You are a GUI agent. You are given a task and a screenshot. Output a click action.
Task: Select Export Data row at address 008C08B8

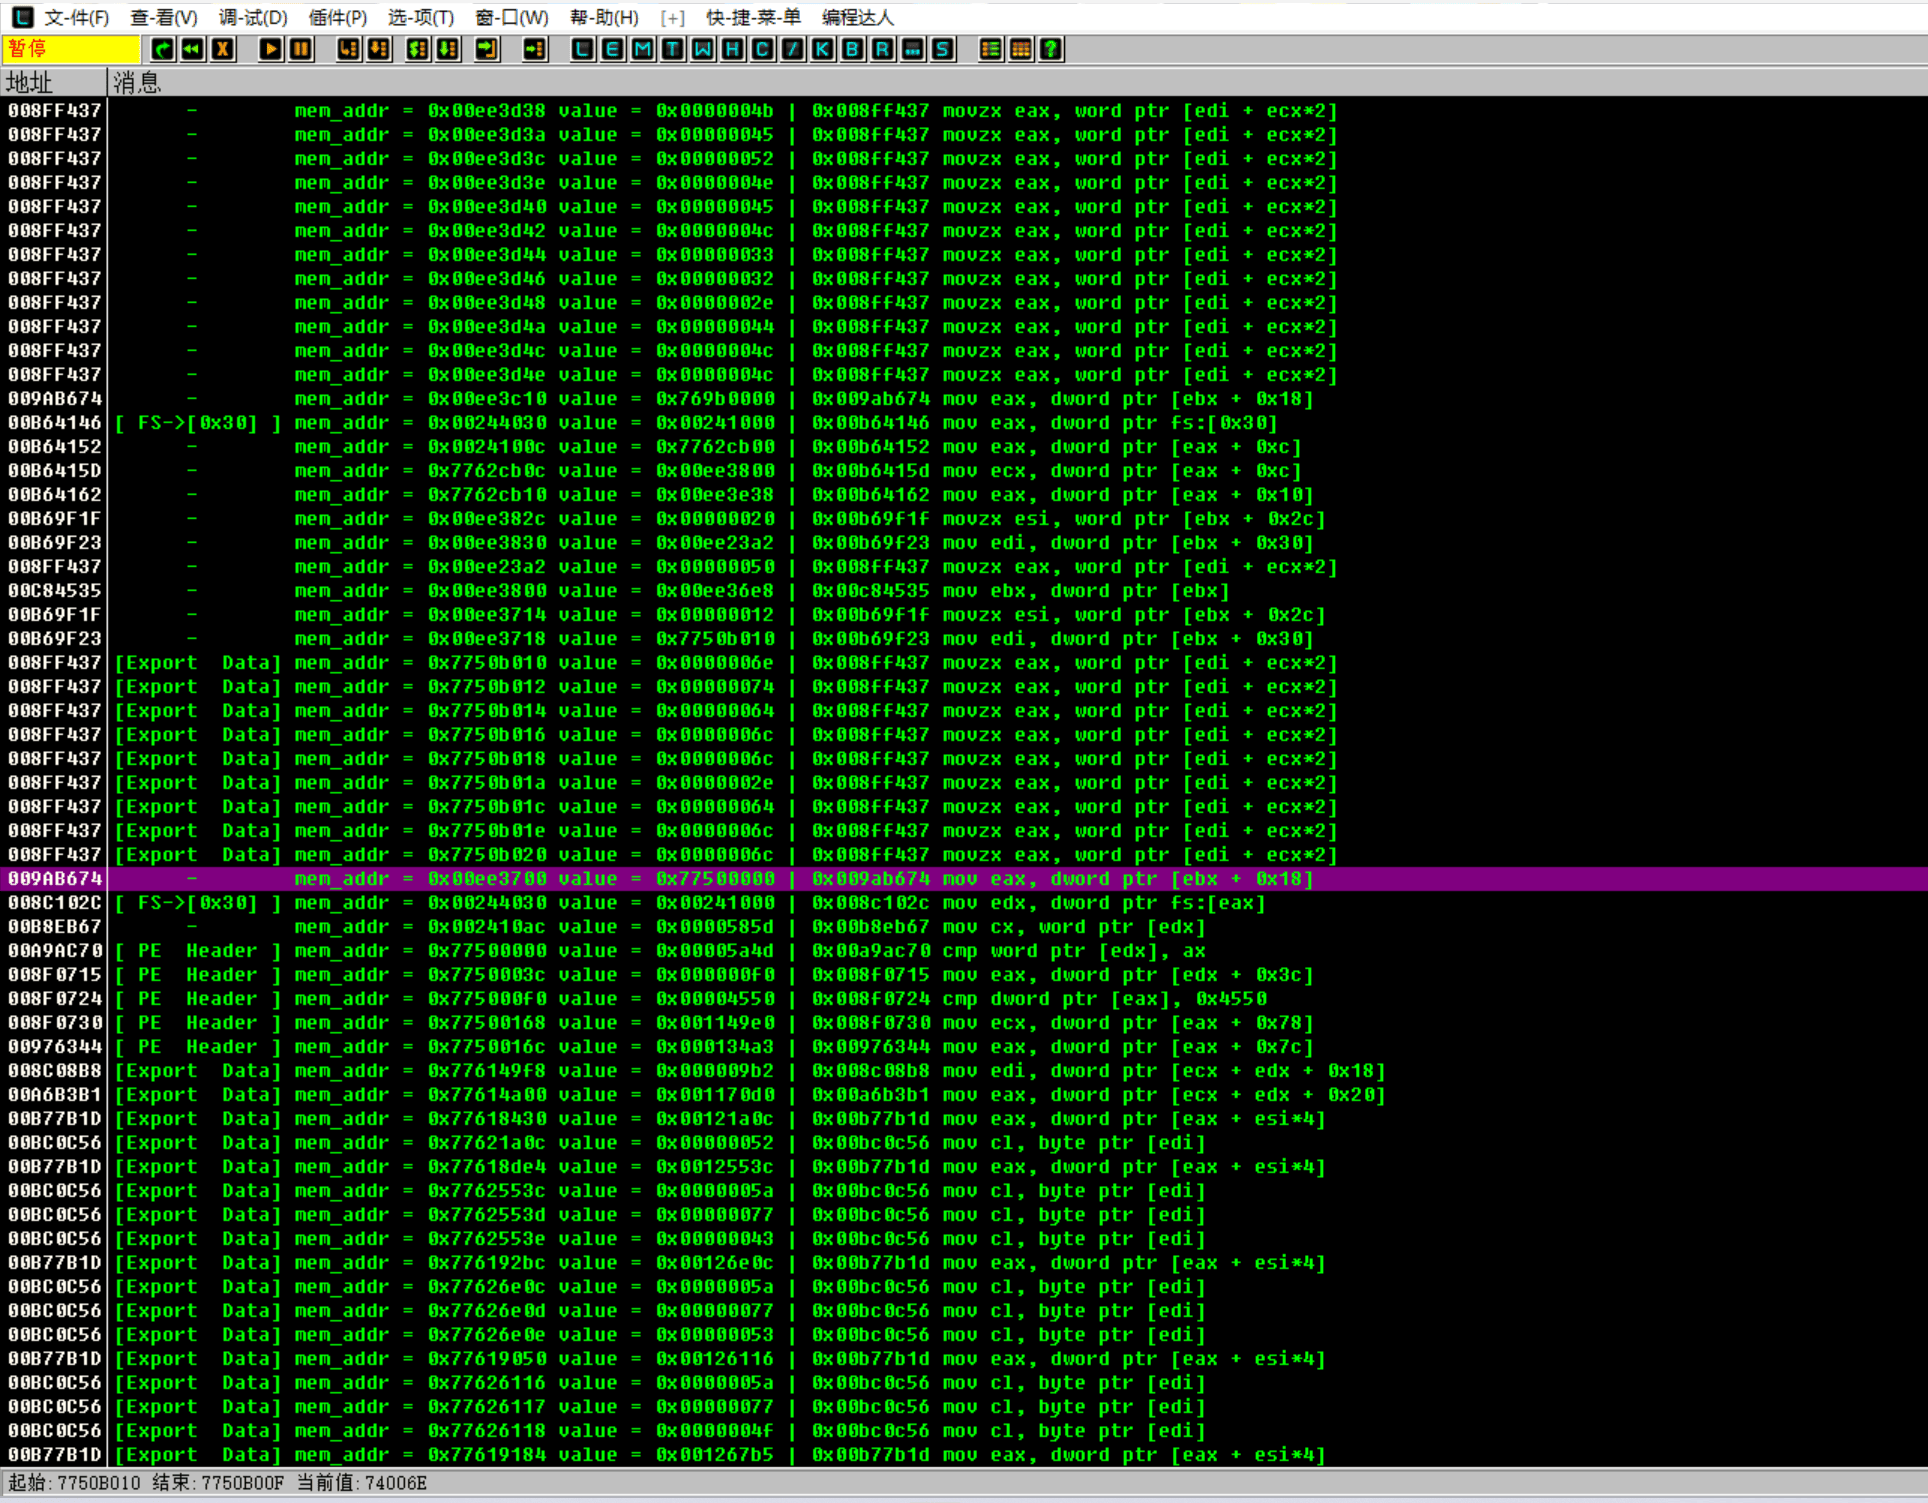[964, 1071]
